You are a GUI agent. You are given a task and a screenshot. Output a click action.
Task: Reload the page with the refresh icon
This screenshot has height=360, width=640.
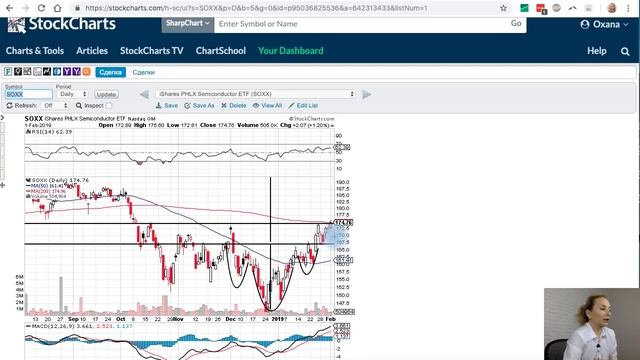(x=41, y=8)
